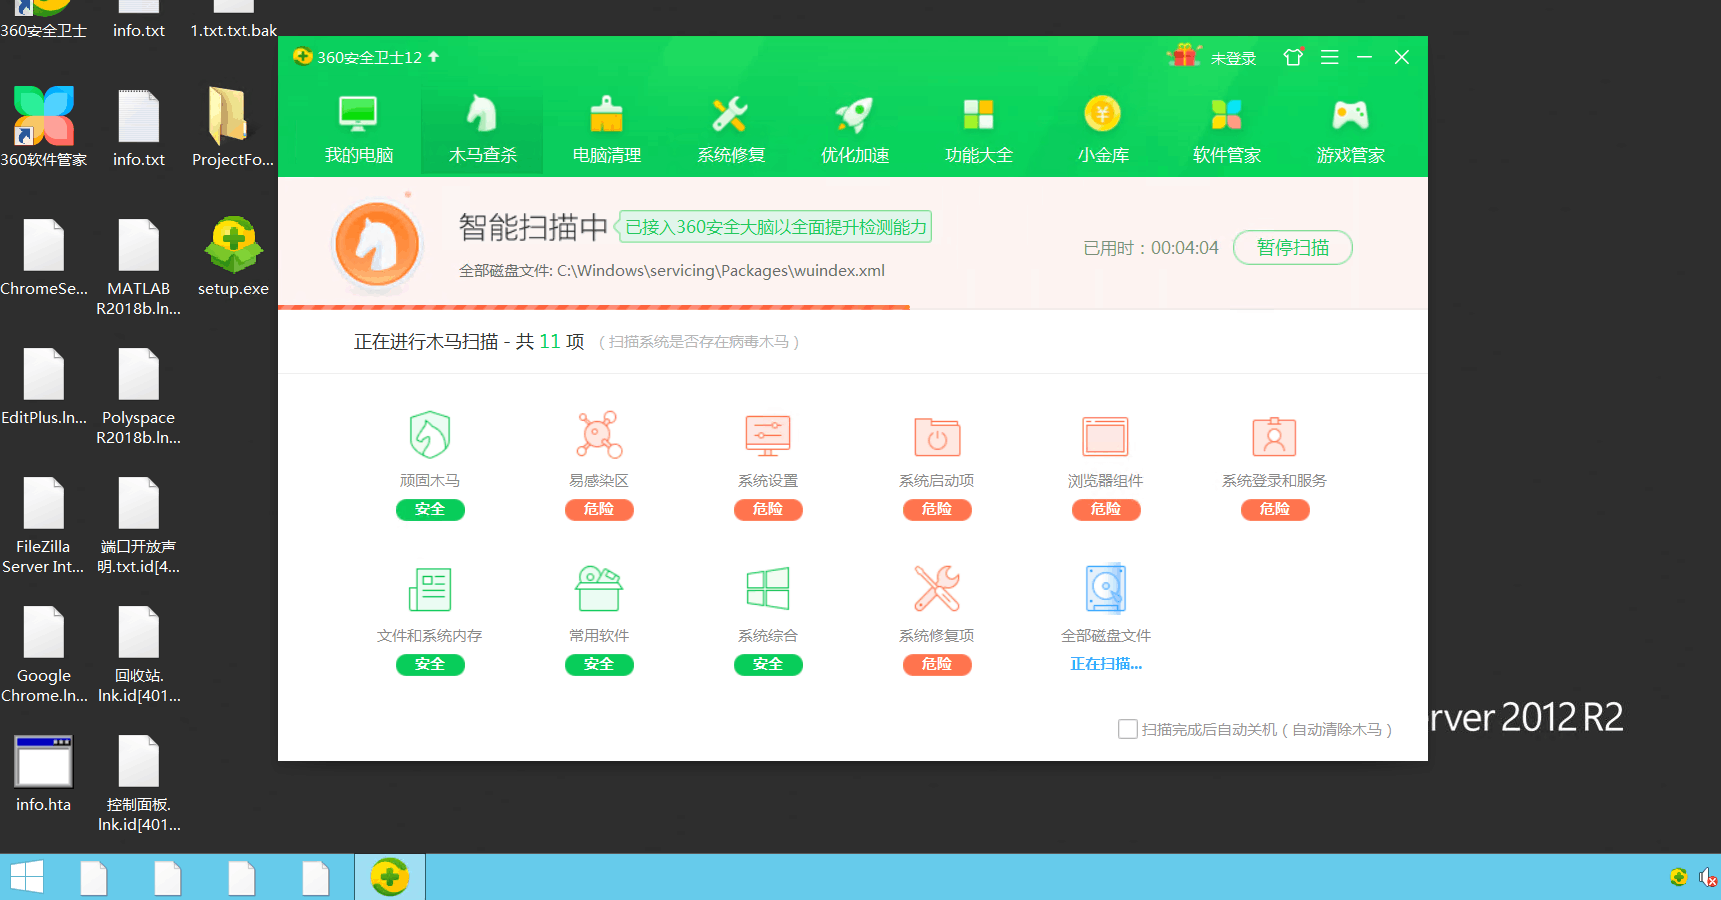Viewport: 1721px width, 900px height.
Task: Launch 软件管家 from toolbar
Action: (x=1226, y=130)
